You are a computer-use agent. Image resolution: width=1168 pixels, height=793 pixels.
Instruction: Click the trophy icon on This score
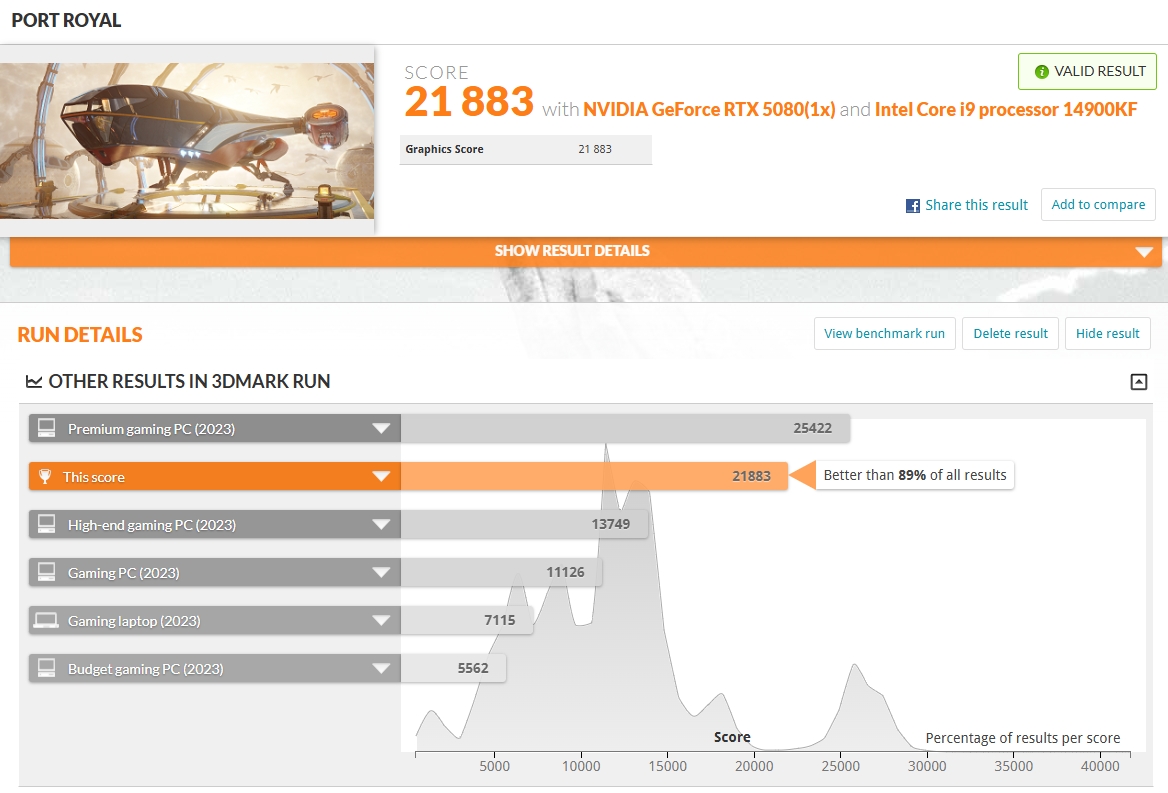coord(45,477)
